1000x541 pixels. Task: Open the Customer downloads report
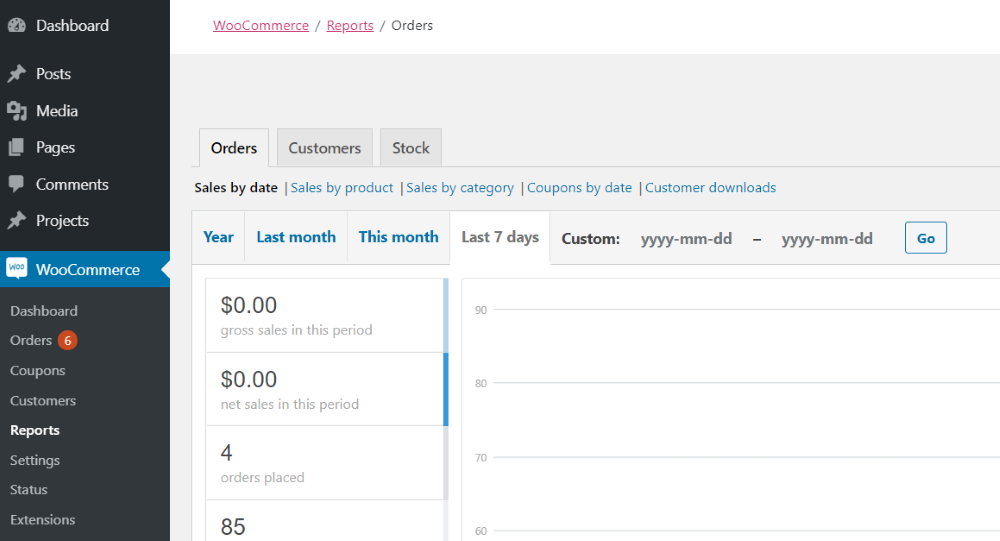click(x=710, y=188)
